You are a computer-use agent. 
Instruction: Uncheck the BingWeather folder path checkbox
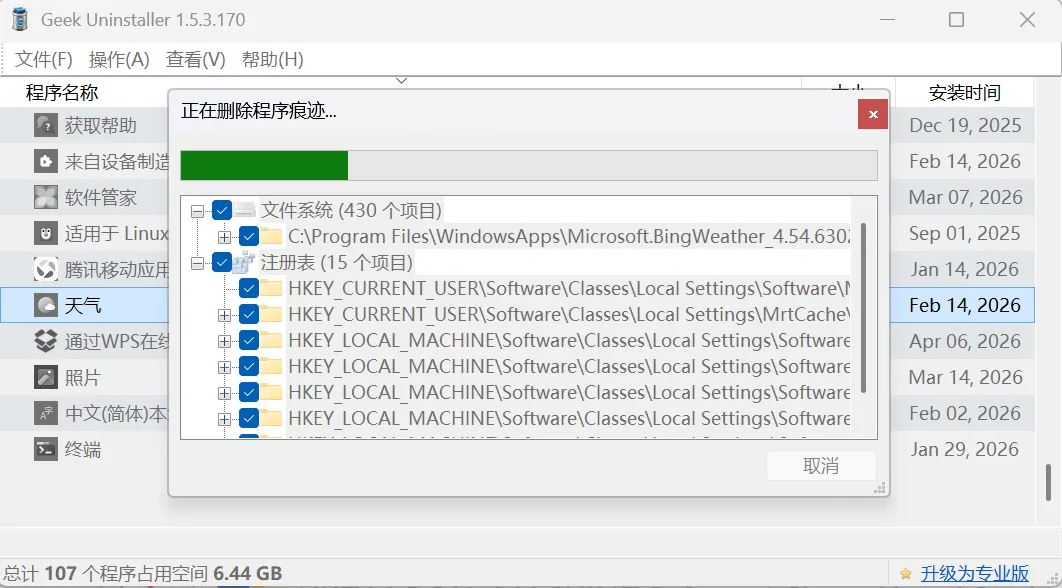pyautogui.click(x=249, y=236)
